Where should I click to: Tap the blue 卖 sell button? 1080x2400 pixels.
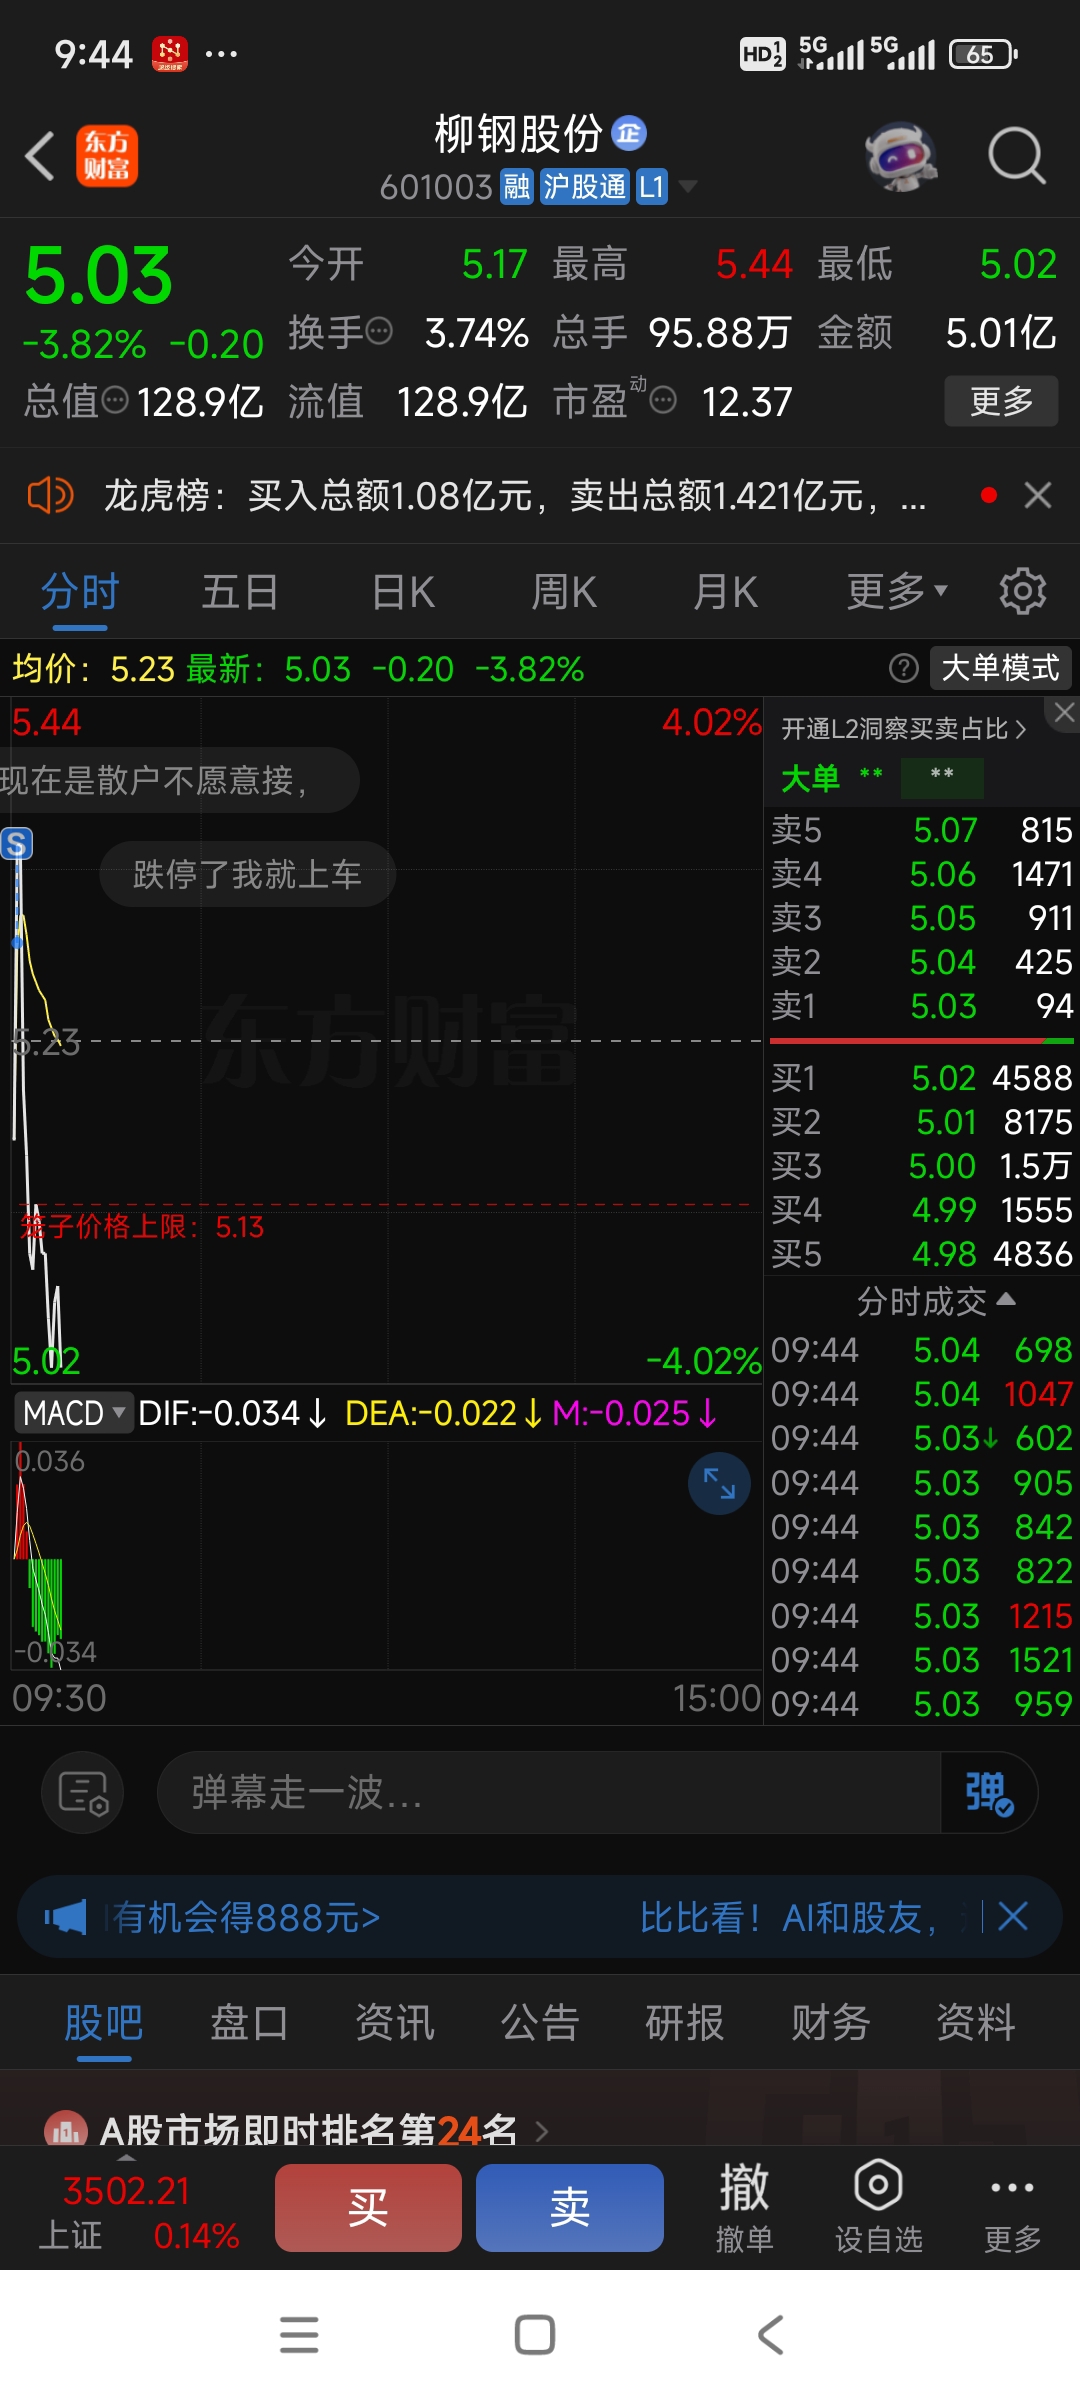(x=570, y=2208)
